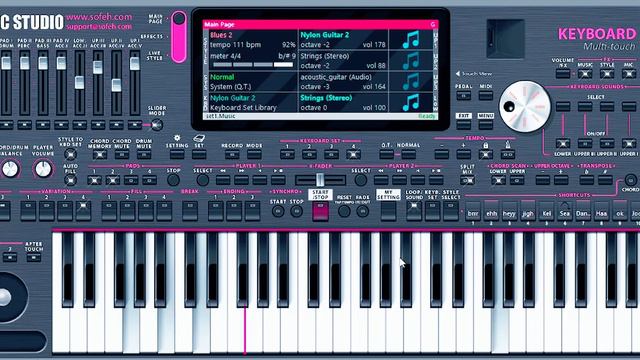Viewport: 640px width, 360px height.
Task: Toggle Lower keyboard sound on/off
Action: [563, 143]
